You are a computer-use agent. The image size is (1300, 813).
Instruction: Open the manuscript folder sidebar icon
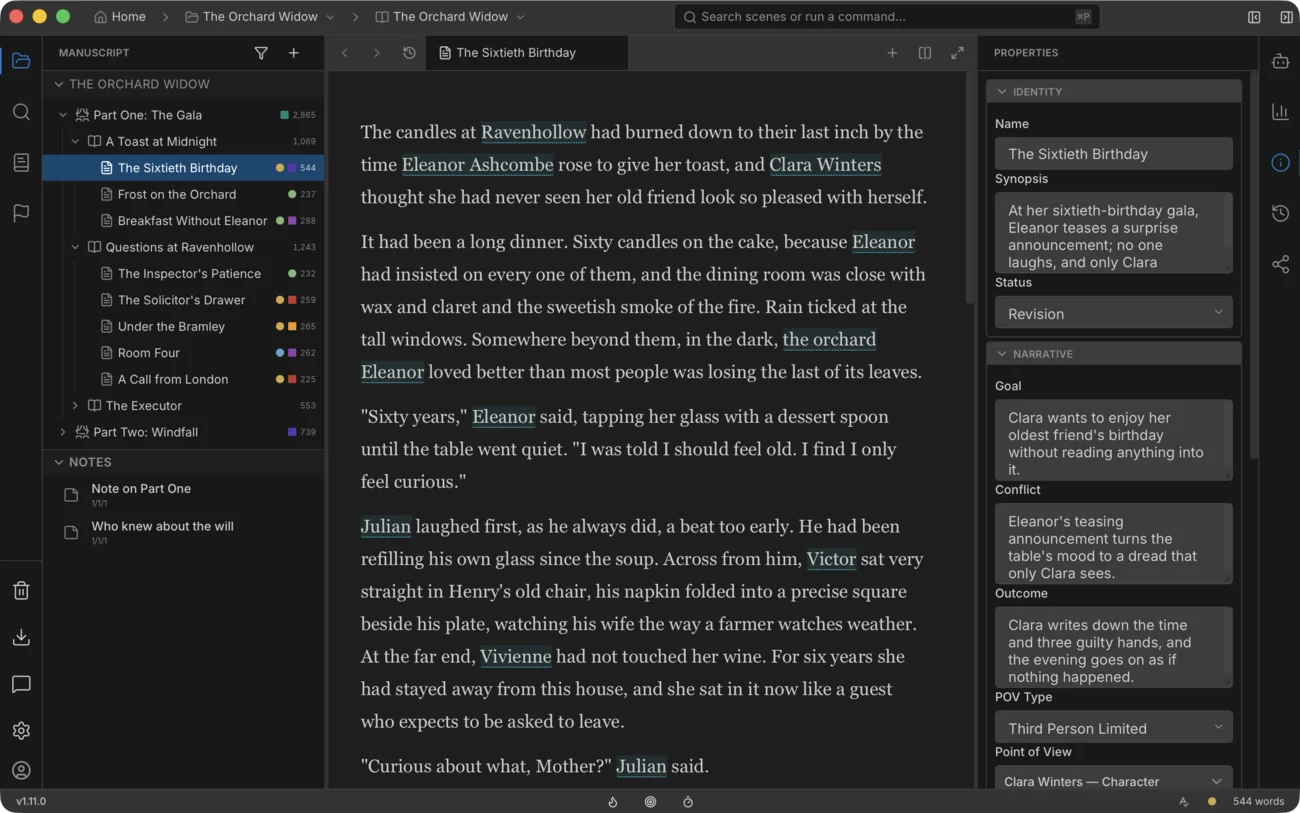point(21,61)
